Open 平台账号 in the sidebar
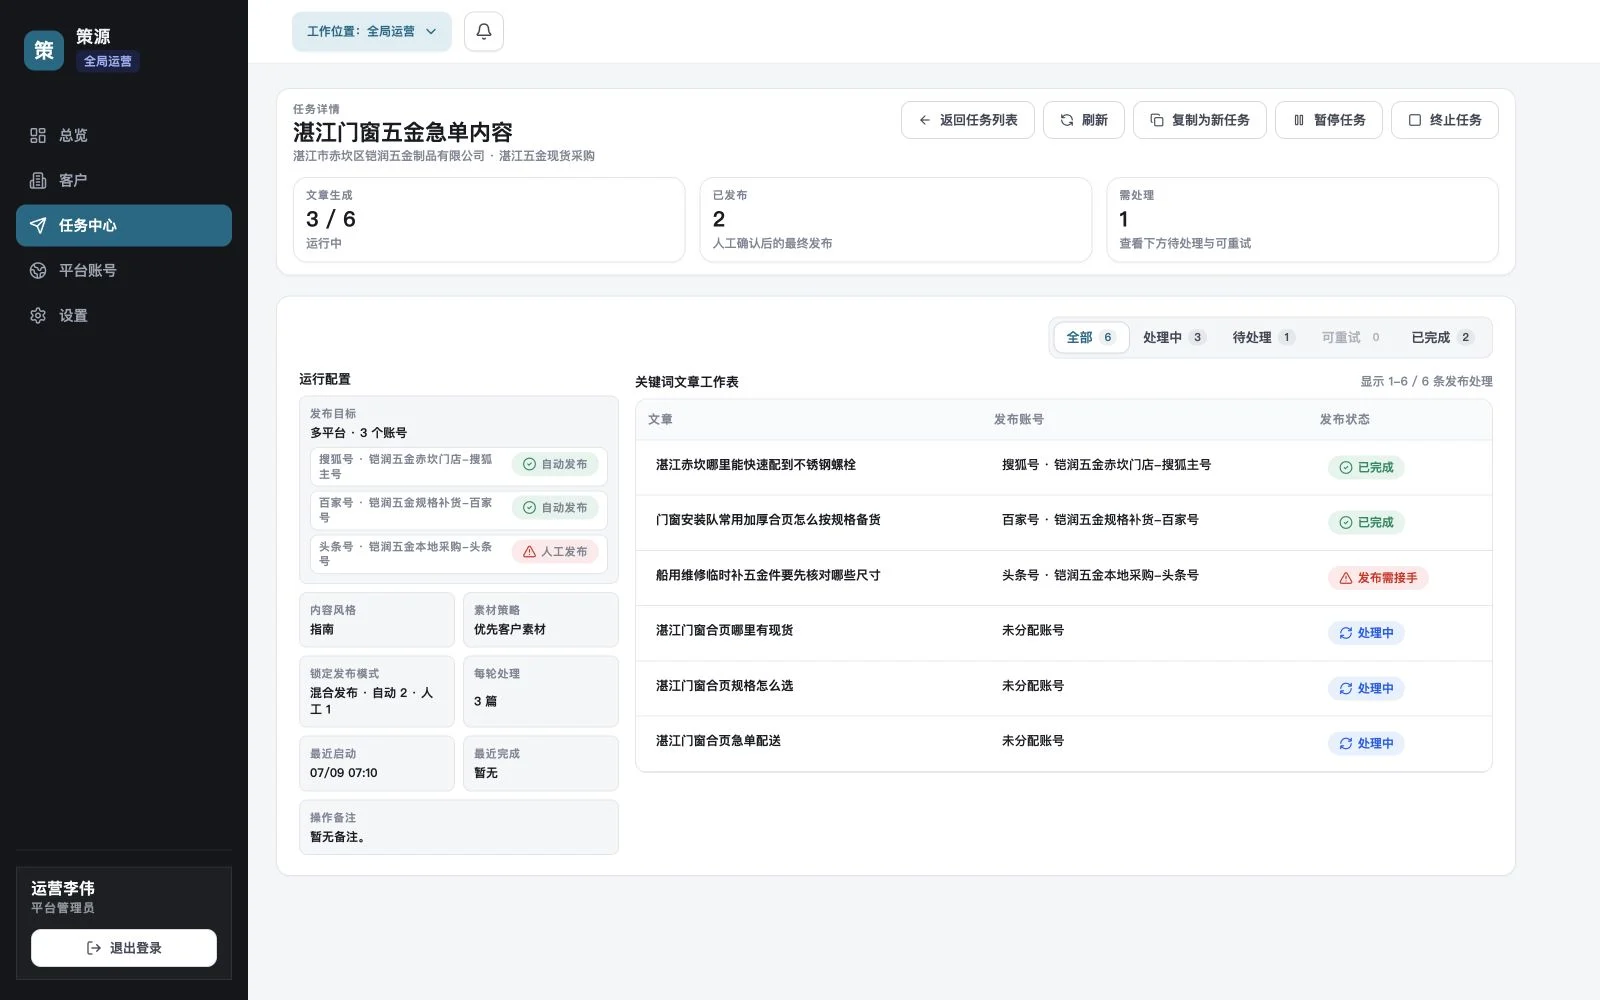This screenshot has width=1600, height=1000. [124, 270]
